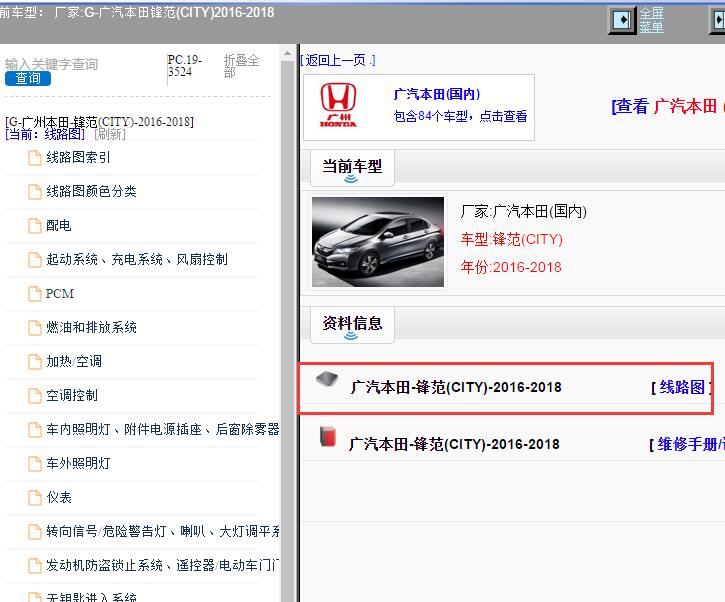Click page icon beside 燃油和排放系统

click(x=35, y=327)
